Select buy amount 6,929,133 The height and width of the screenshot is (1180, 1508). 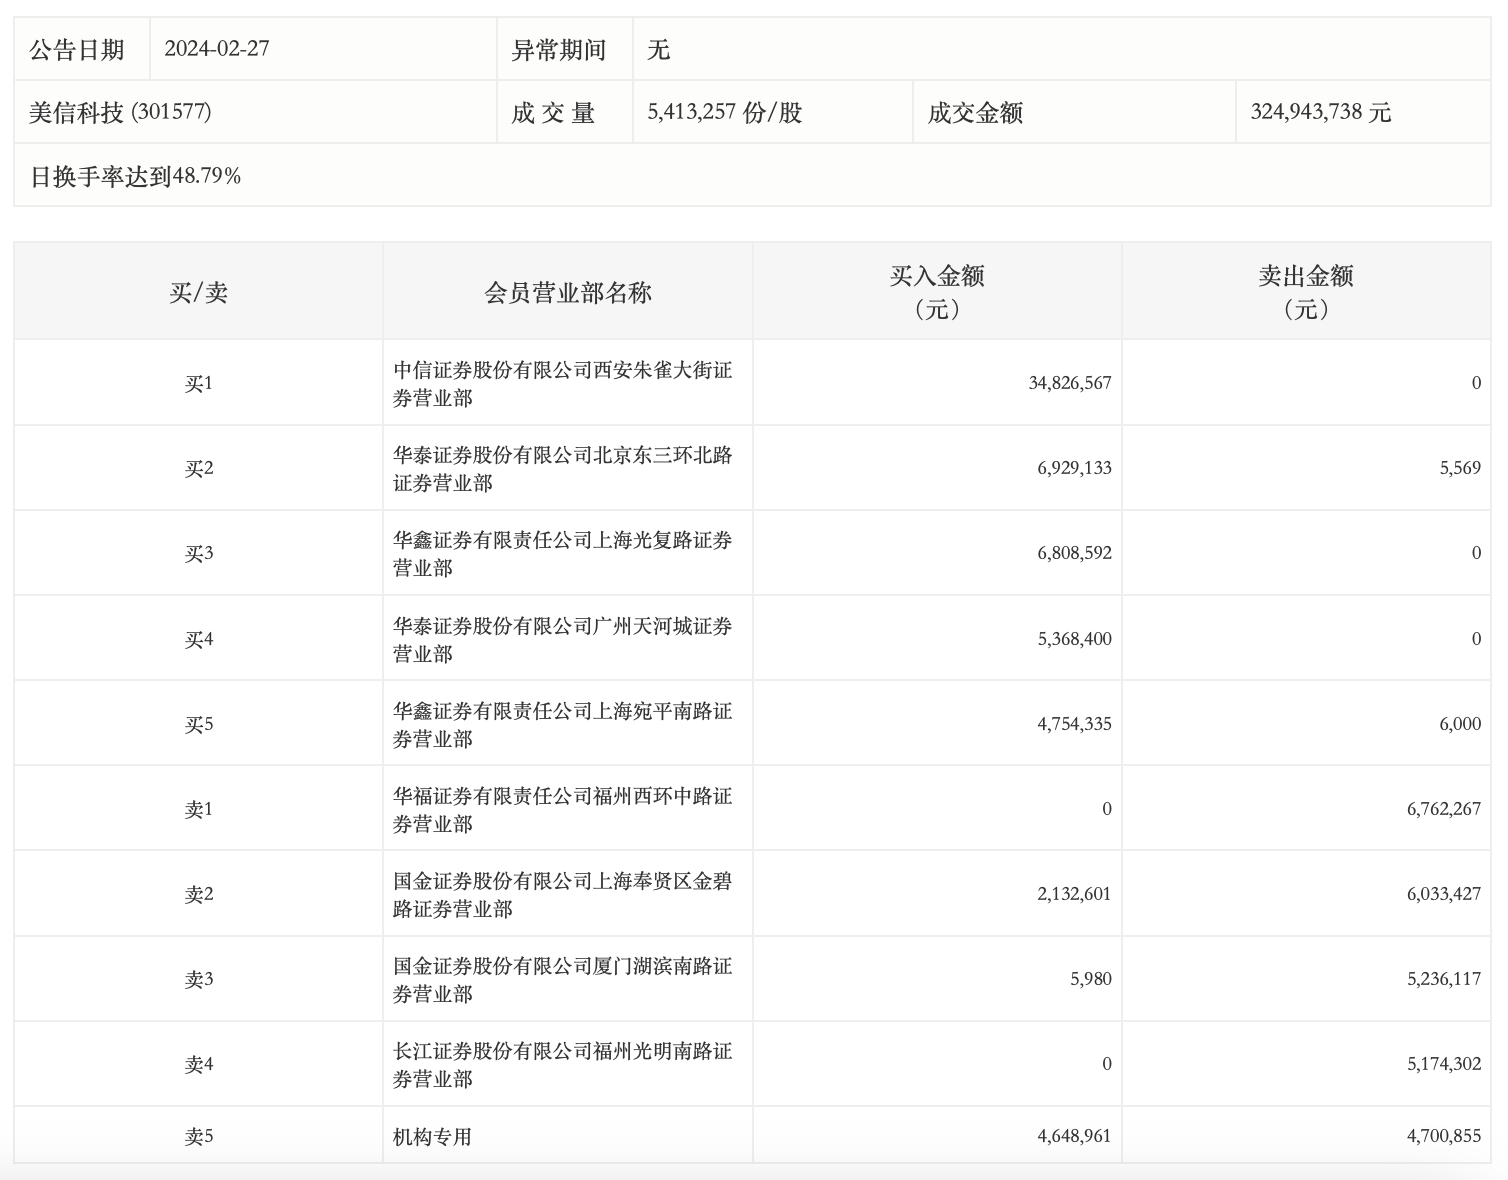click(1074, 468)
